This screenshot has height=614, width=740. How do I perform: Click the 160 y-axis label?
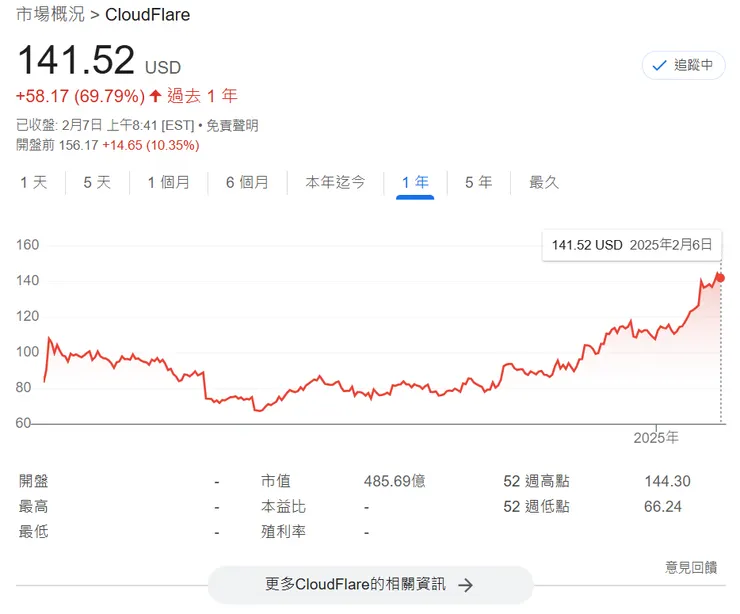point(27,244)
